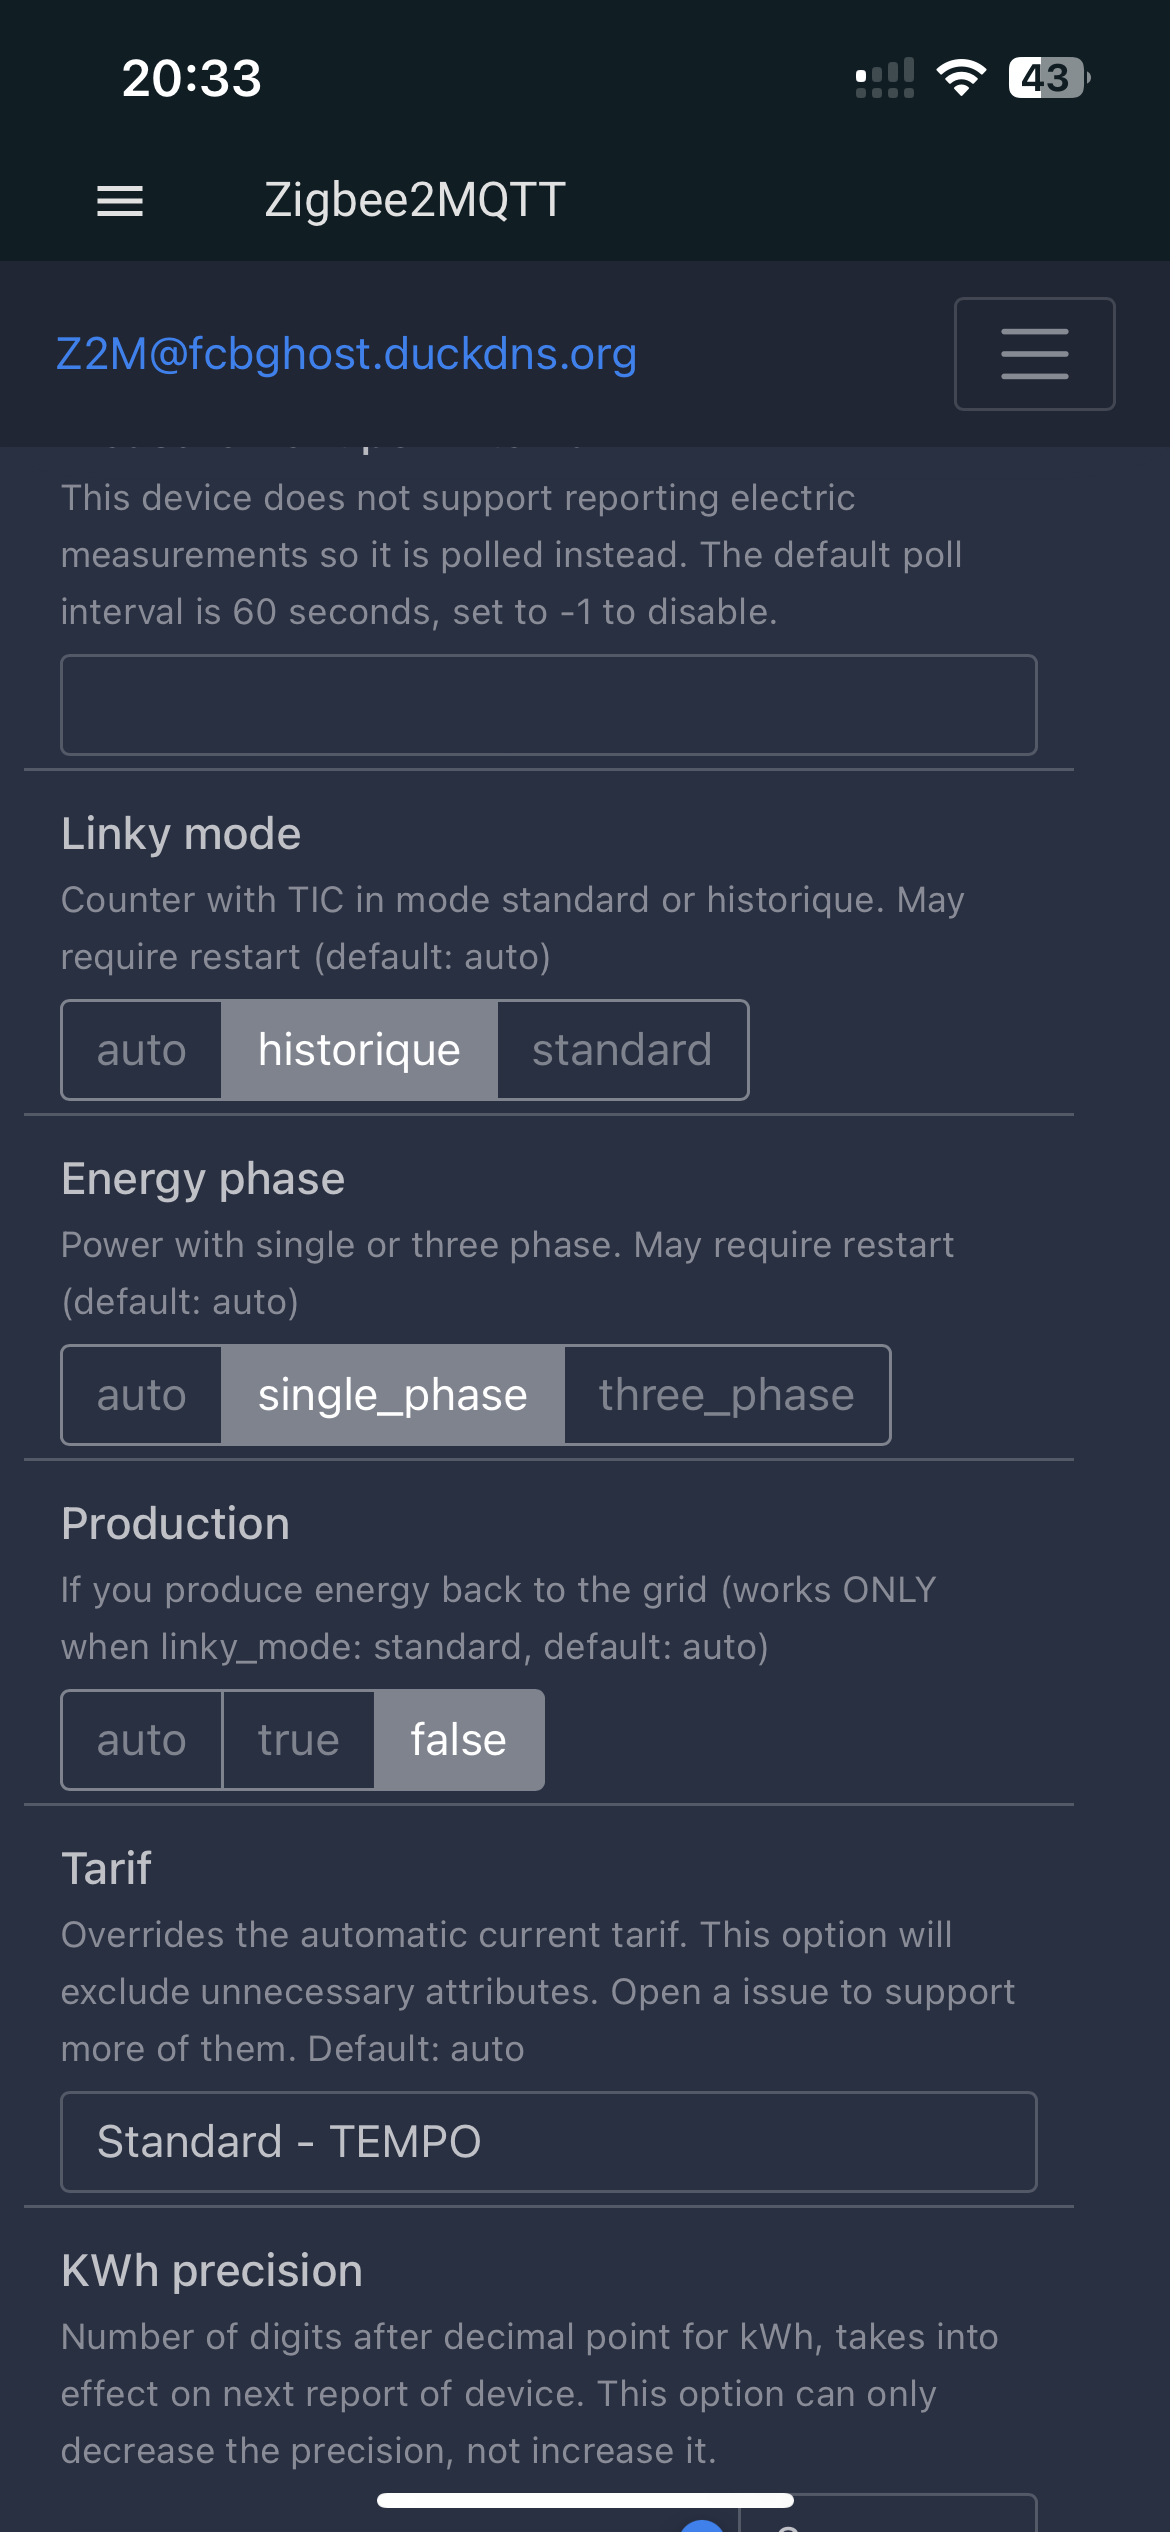Tap the Zigbee2MQTT title text
This screenshot has width=1170, height=2532.
click(415, 200)
